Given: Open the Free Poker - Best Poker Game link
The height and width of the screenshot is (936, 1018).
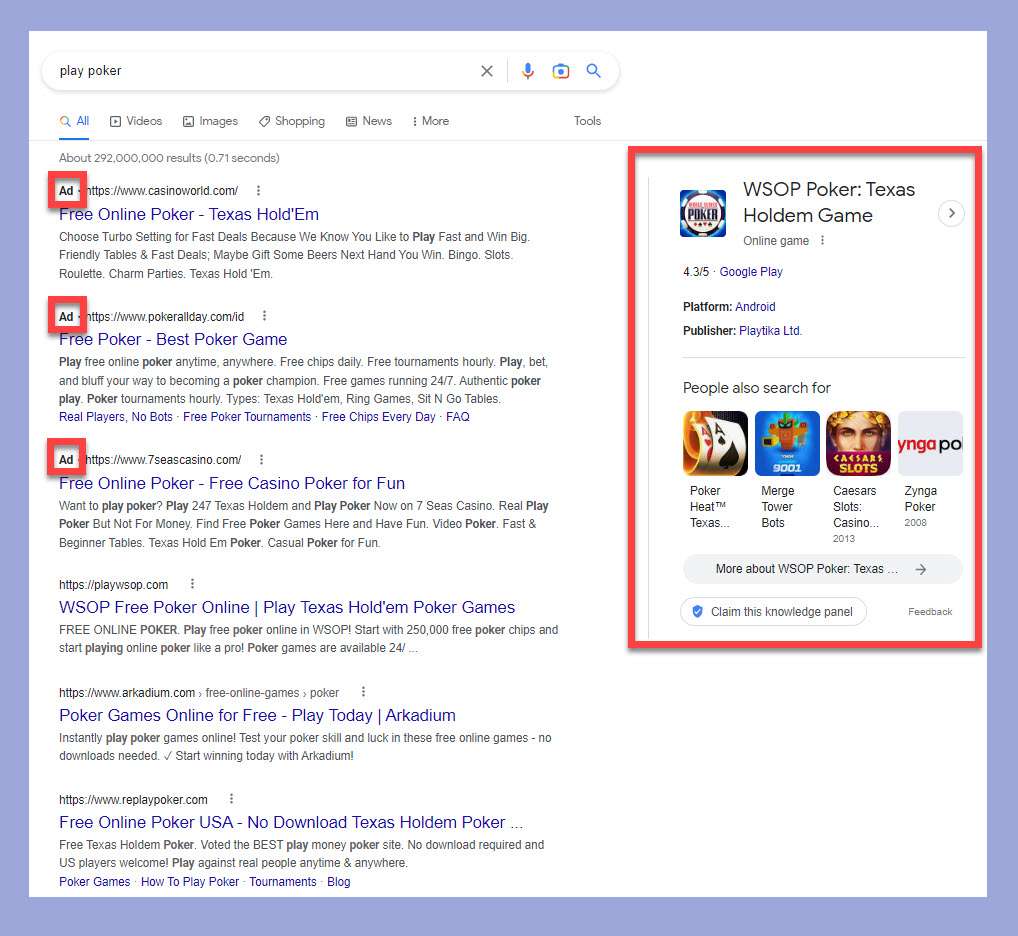Looking at the screenshot, I should point(173,339).
